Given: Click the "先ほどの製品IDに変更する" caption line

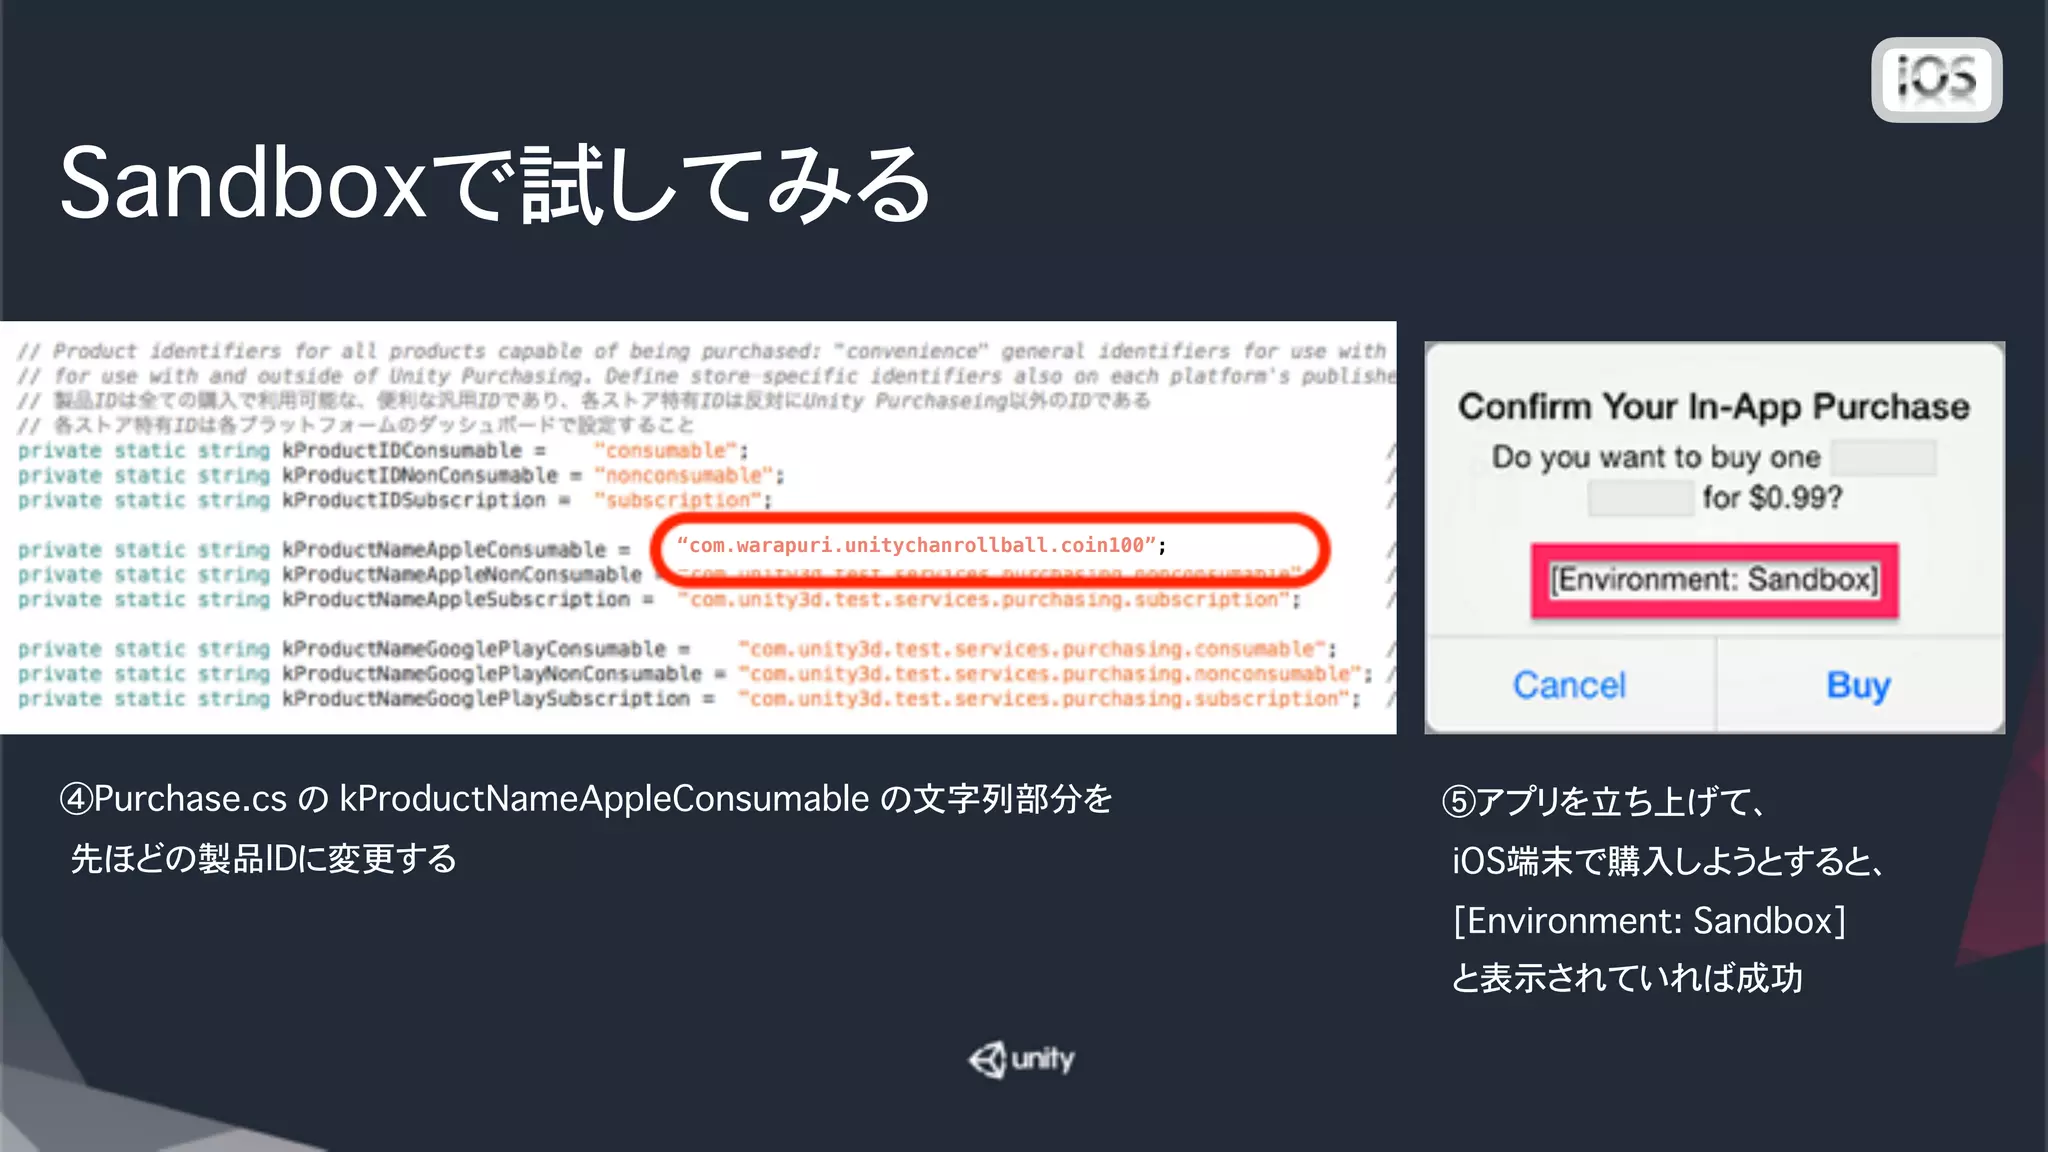Looking at the screenshot, I should pos(264,859).
